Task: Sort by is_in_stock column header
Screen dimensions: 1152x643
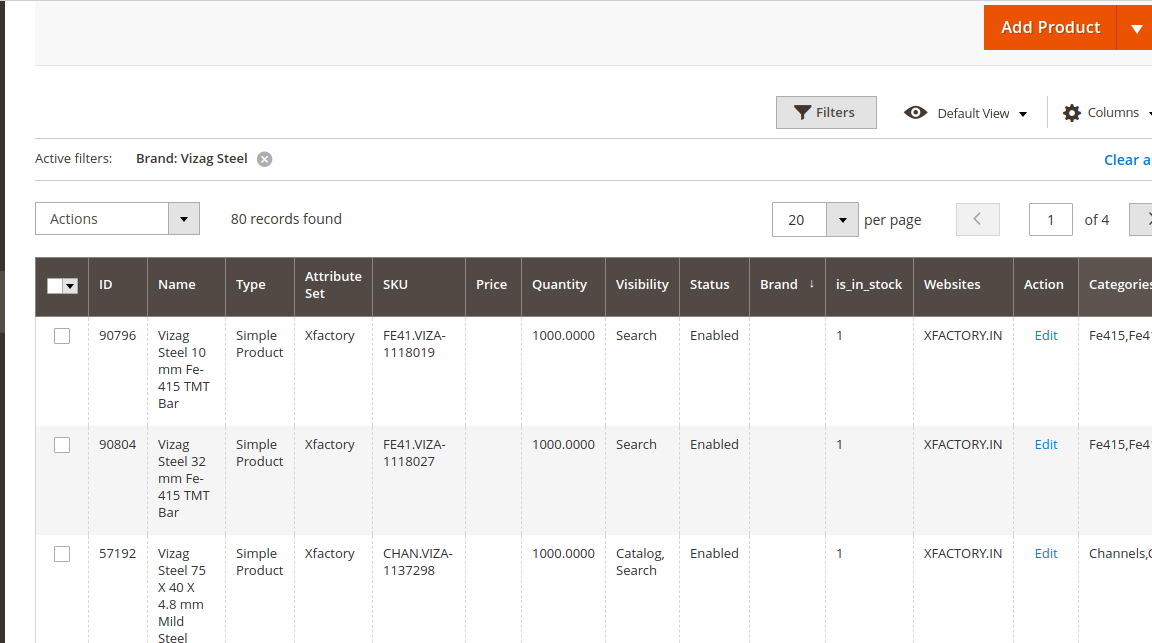Action: [x=869, y=285]
